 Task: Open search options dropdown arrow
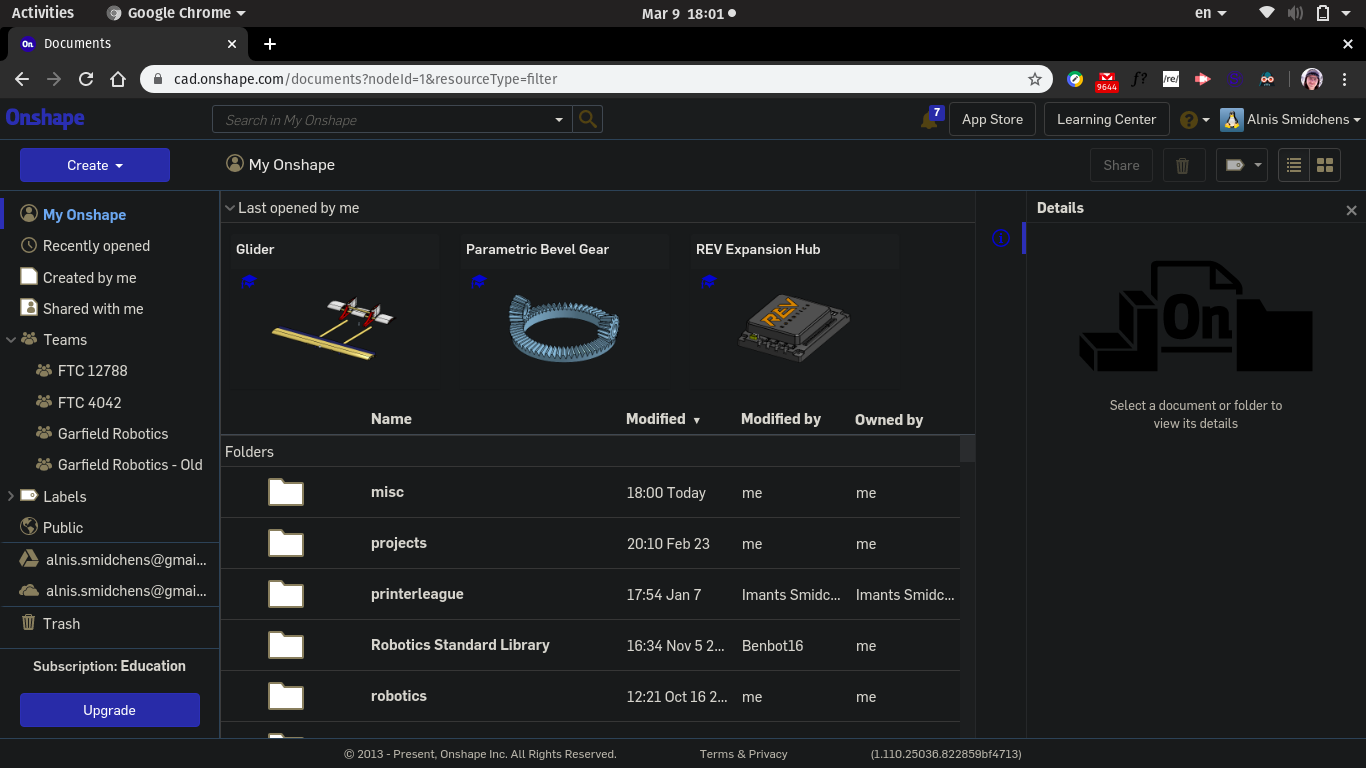click(559, 120)
